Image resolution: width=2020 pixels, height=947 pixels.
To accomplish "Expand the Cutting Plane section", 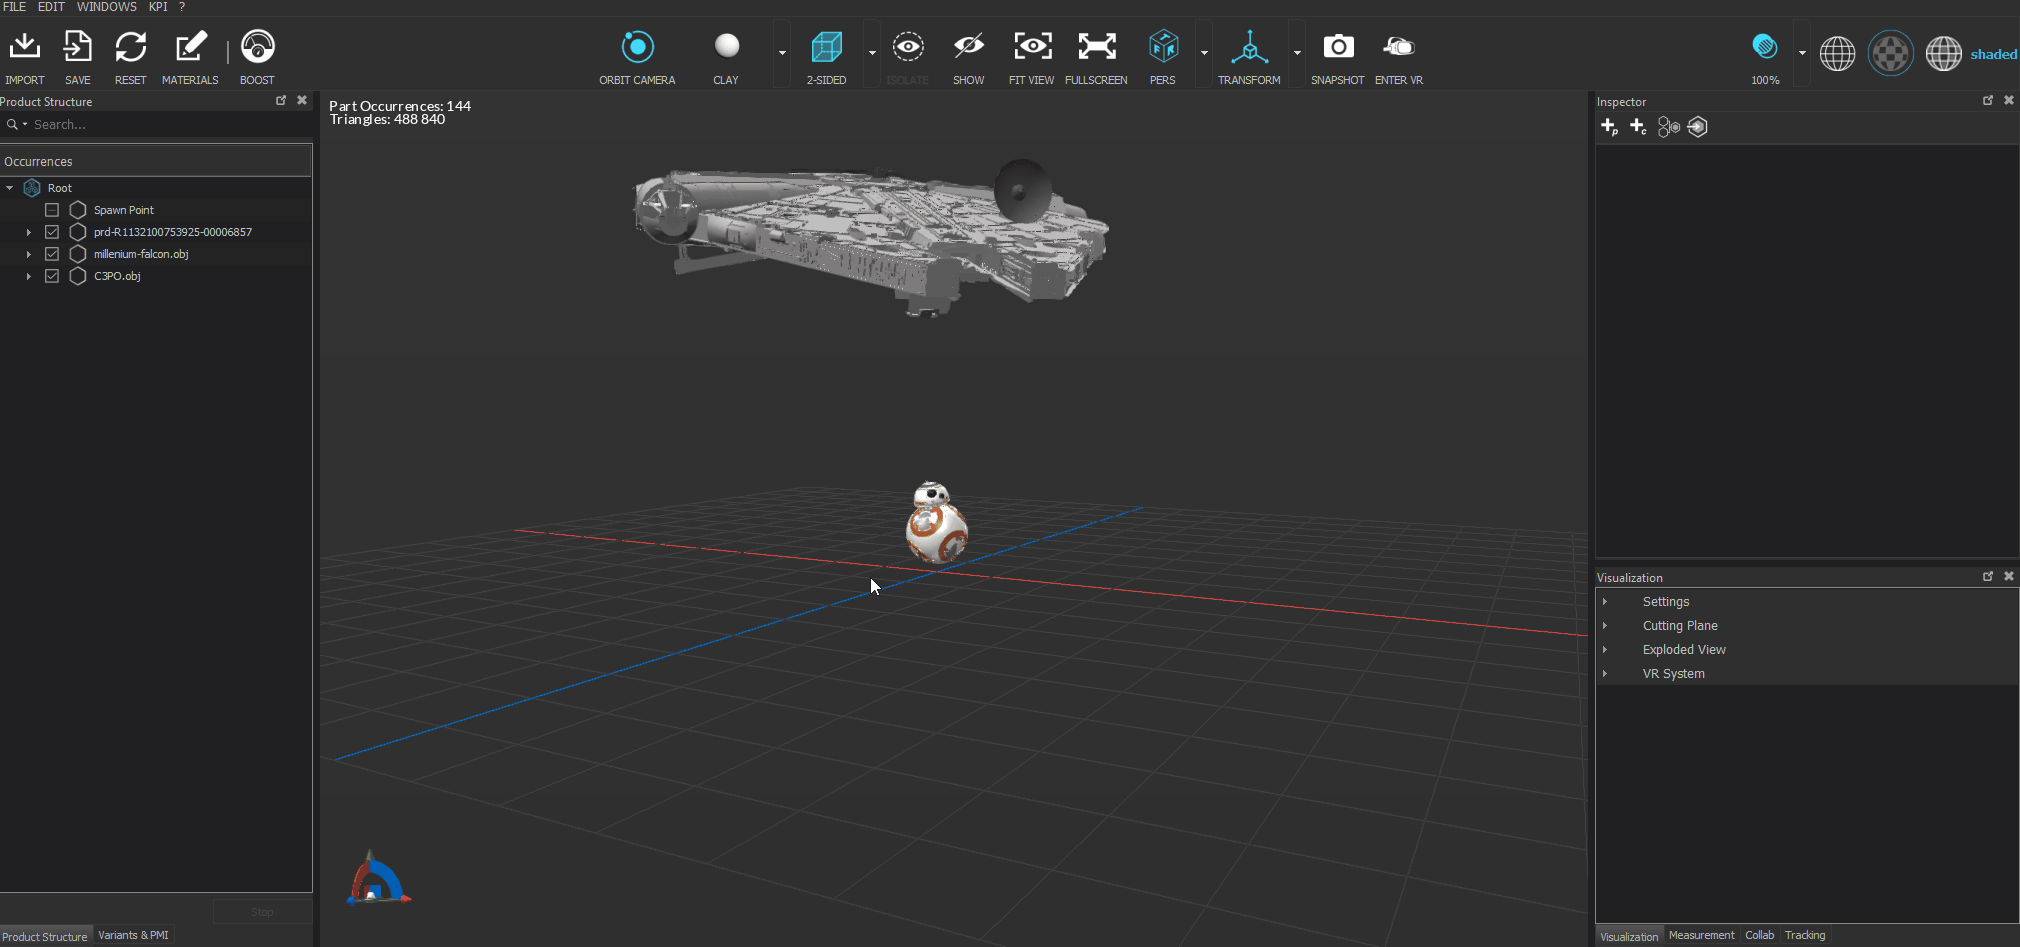I will 1605,626.
